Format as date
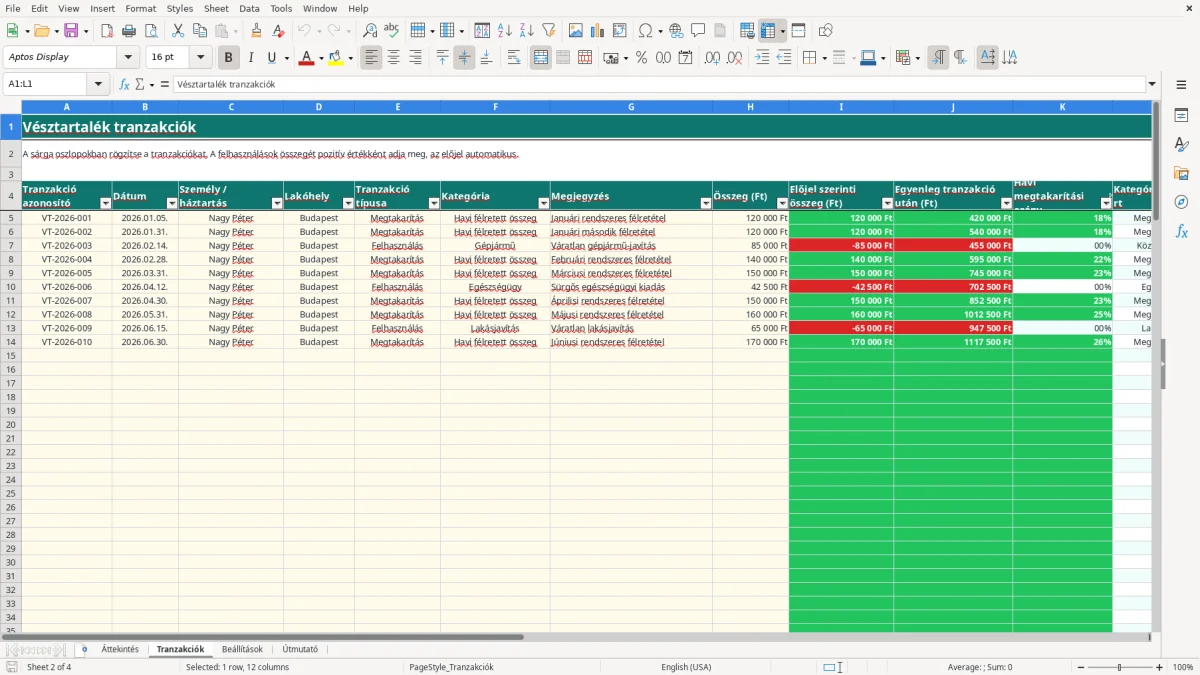The image size is (1200, 675). (x=685, y=58)
